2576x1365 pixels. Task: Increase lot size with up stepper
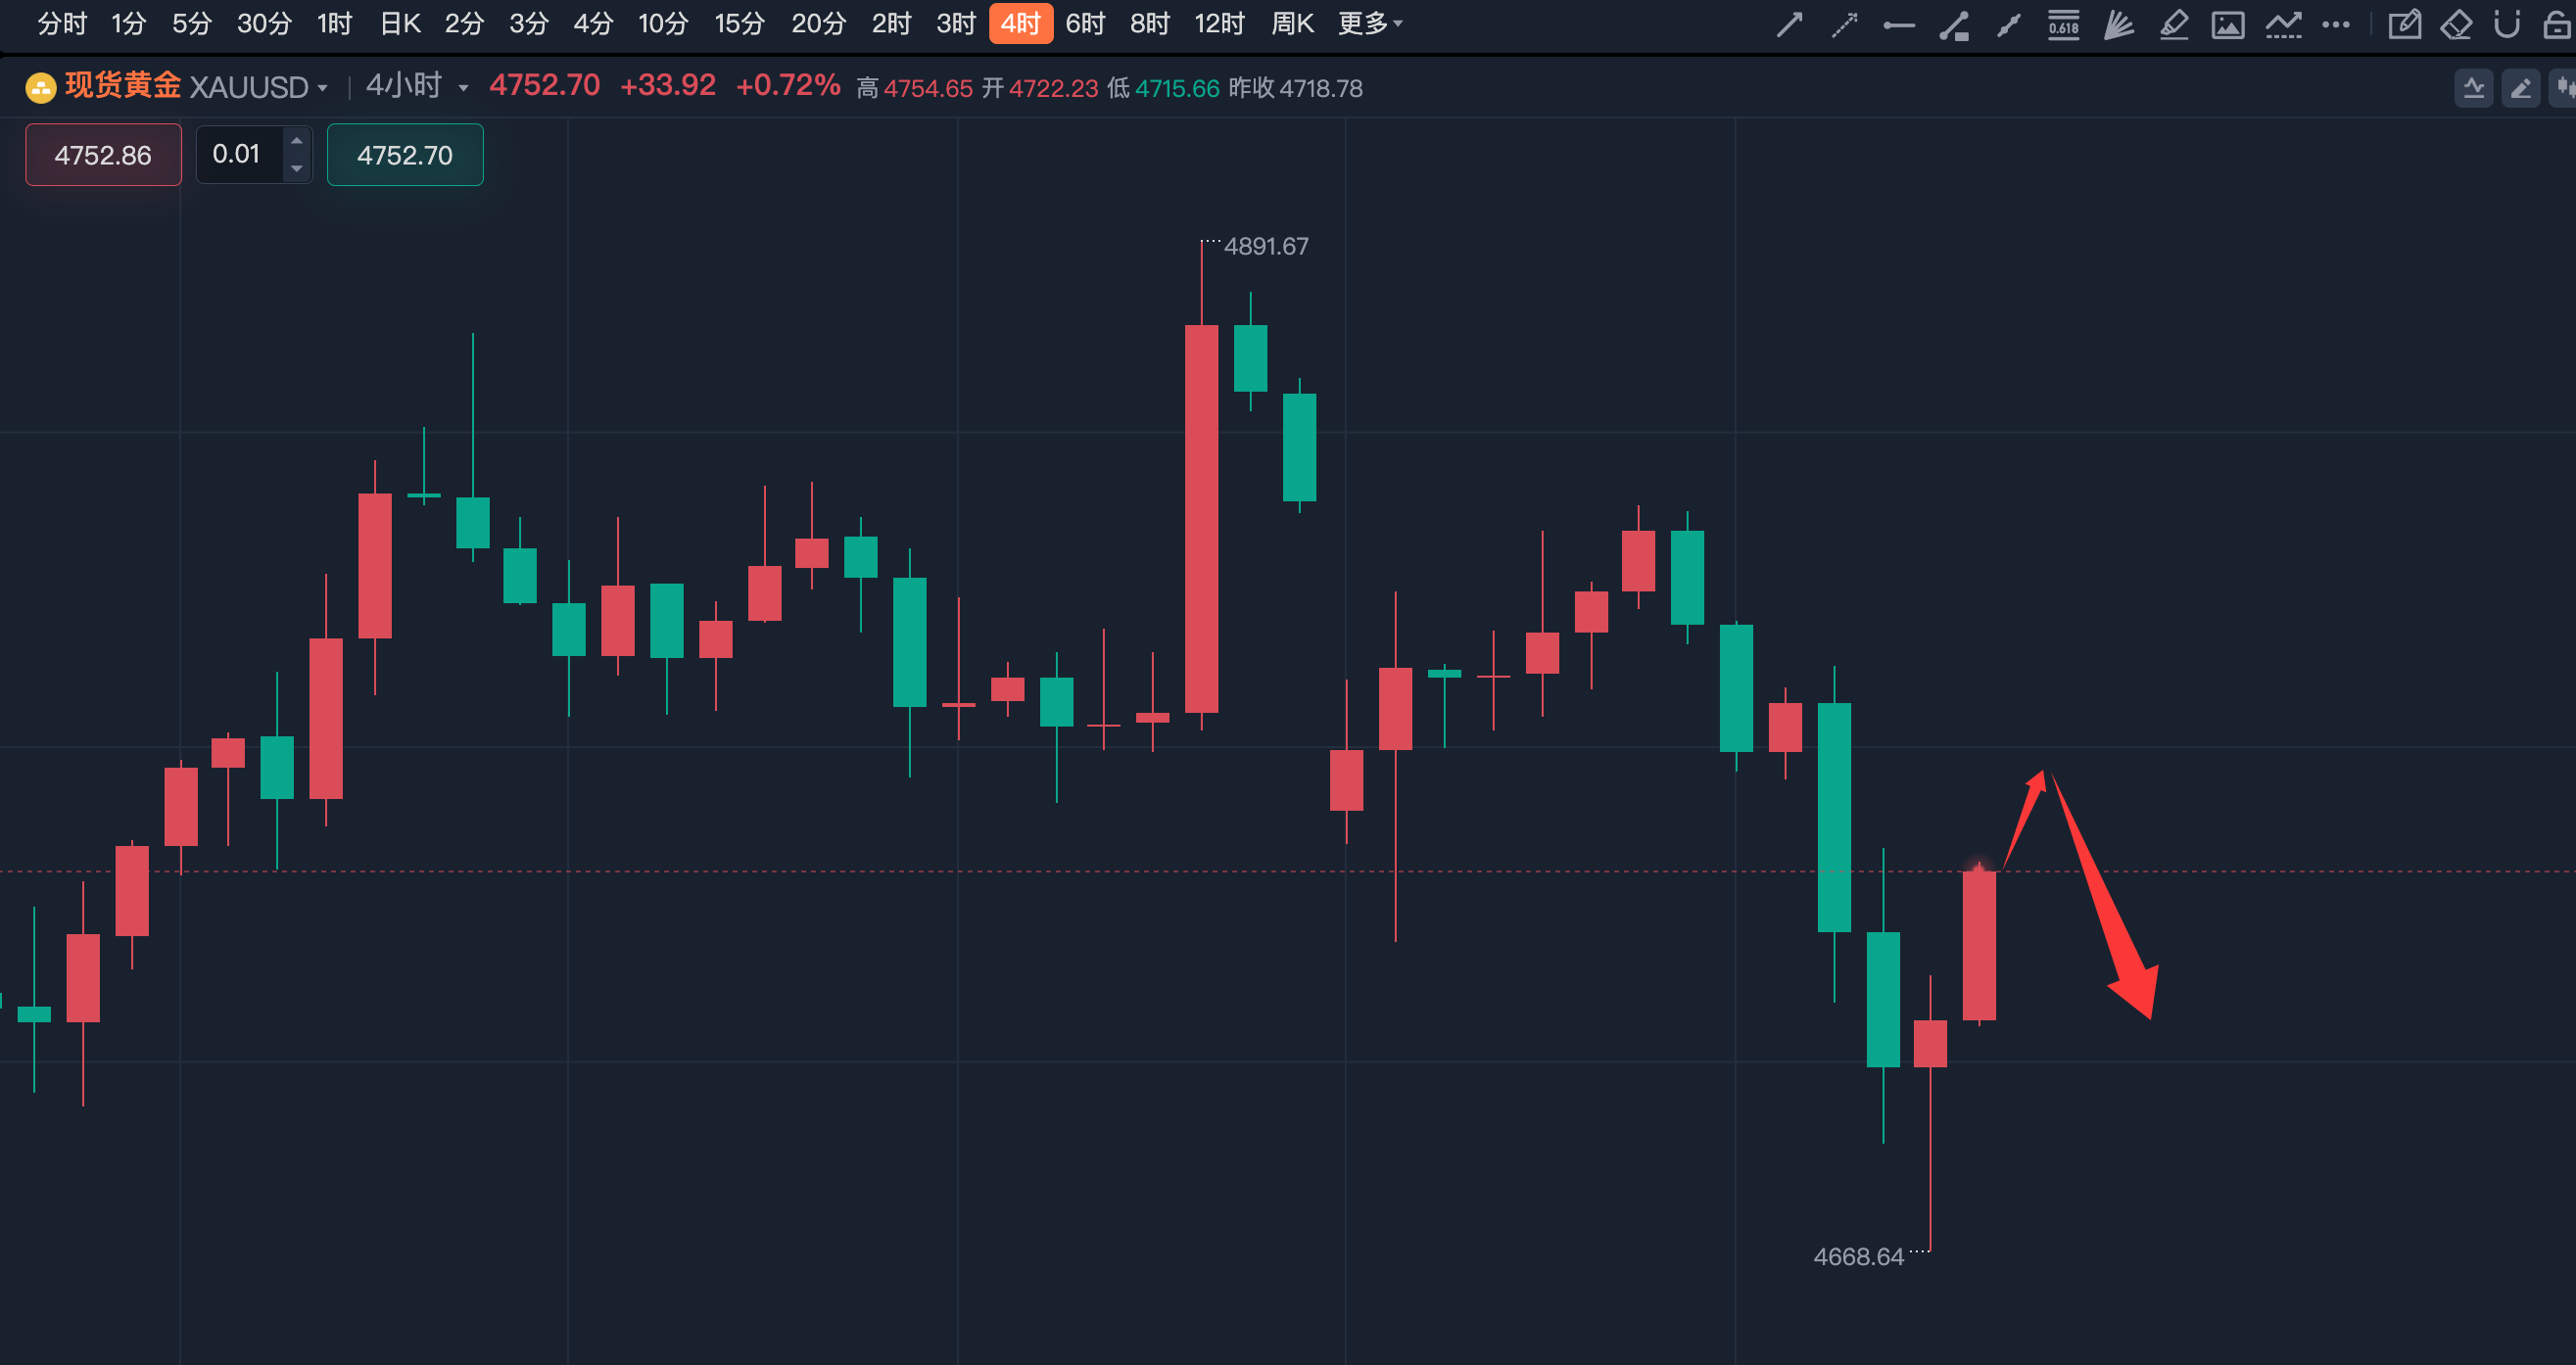point(296,141)
